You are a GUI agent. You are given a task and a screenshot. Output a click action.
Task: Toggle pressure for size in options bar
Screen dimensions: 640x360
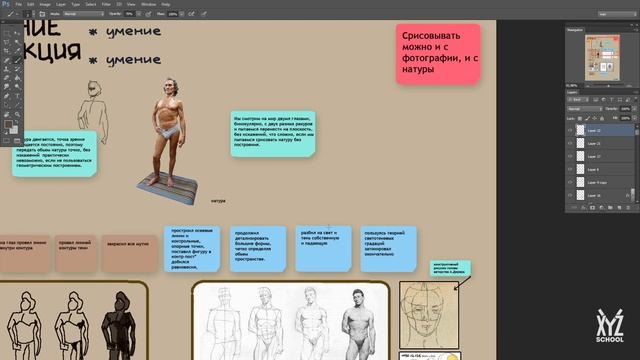[x=203, y=14]
